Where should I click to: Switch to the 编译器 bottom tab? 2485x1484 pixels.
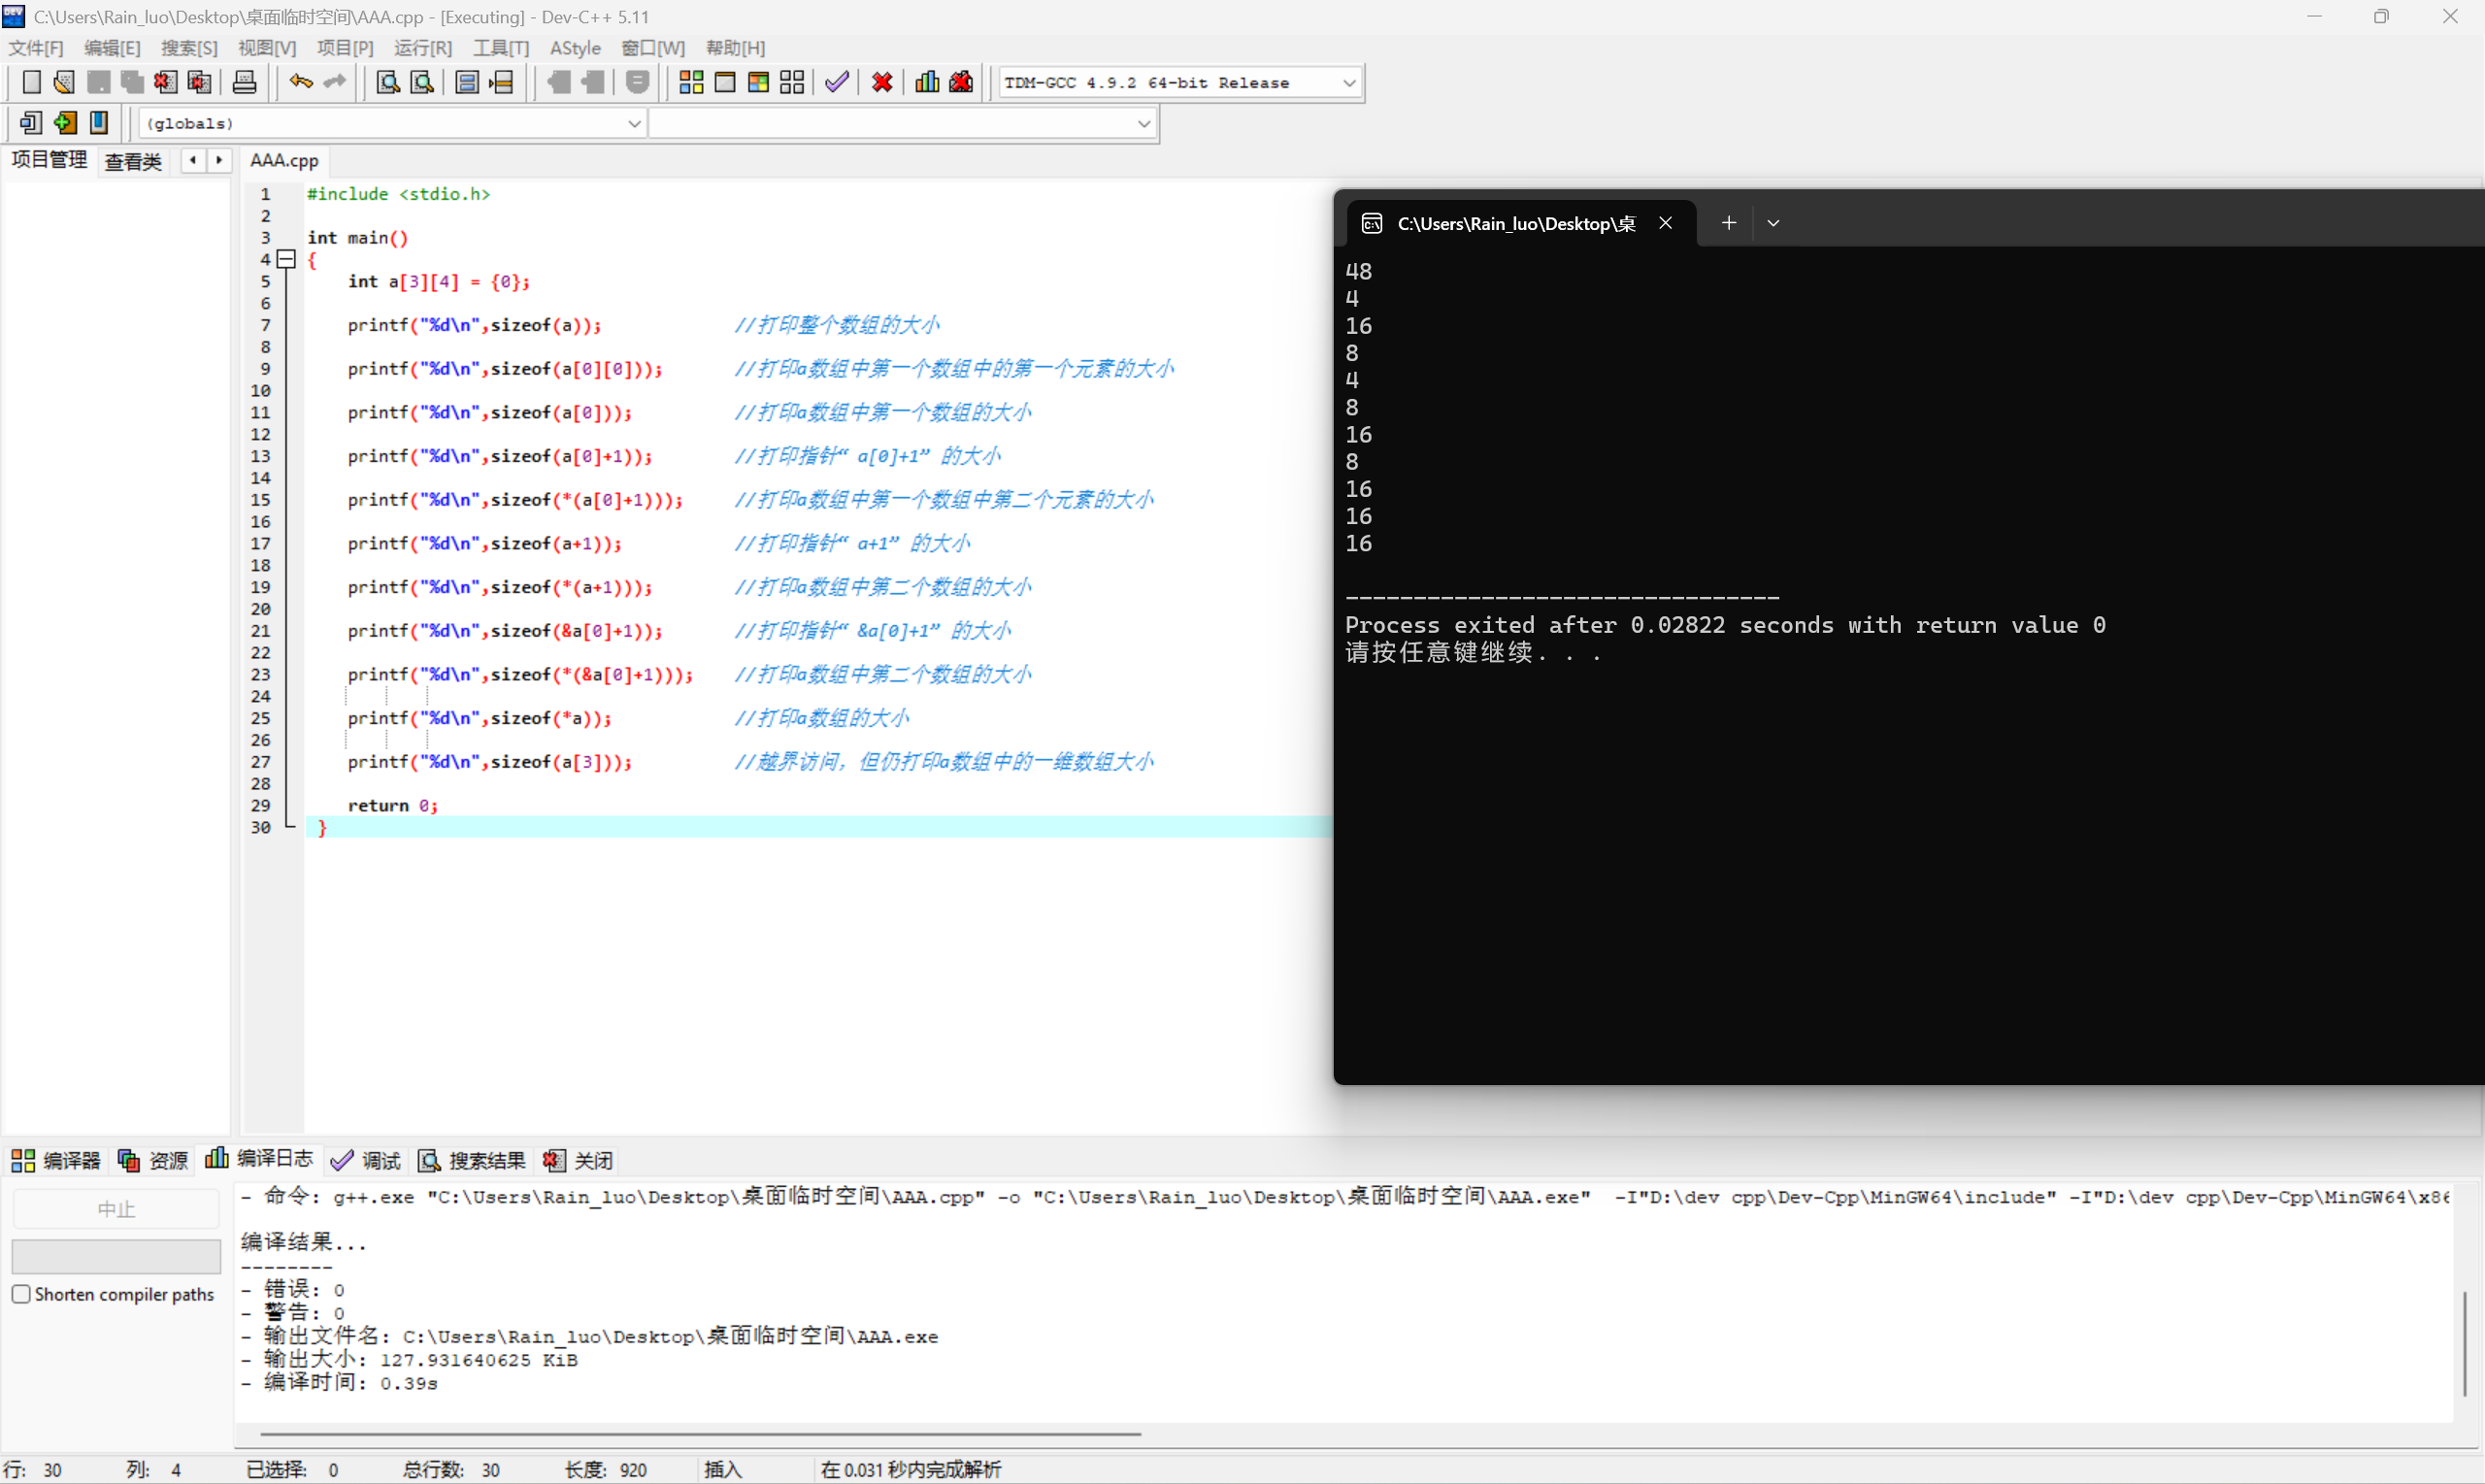(56, 1160)
